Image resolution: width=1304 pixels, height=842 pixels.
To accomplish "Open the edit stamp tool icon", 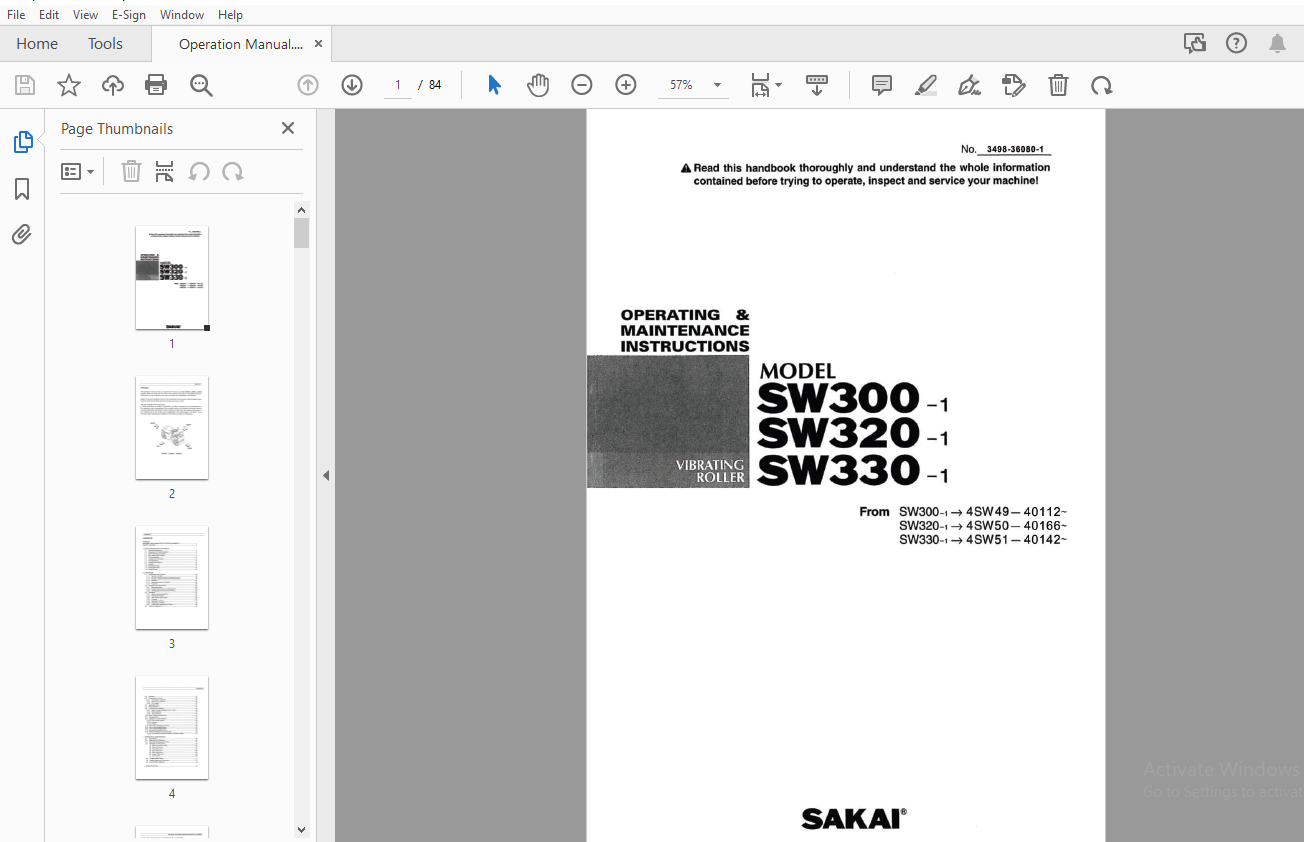I will [1014, 85].
